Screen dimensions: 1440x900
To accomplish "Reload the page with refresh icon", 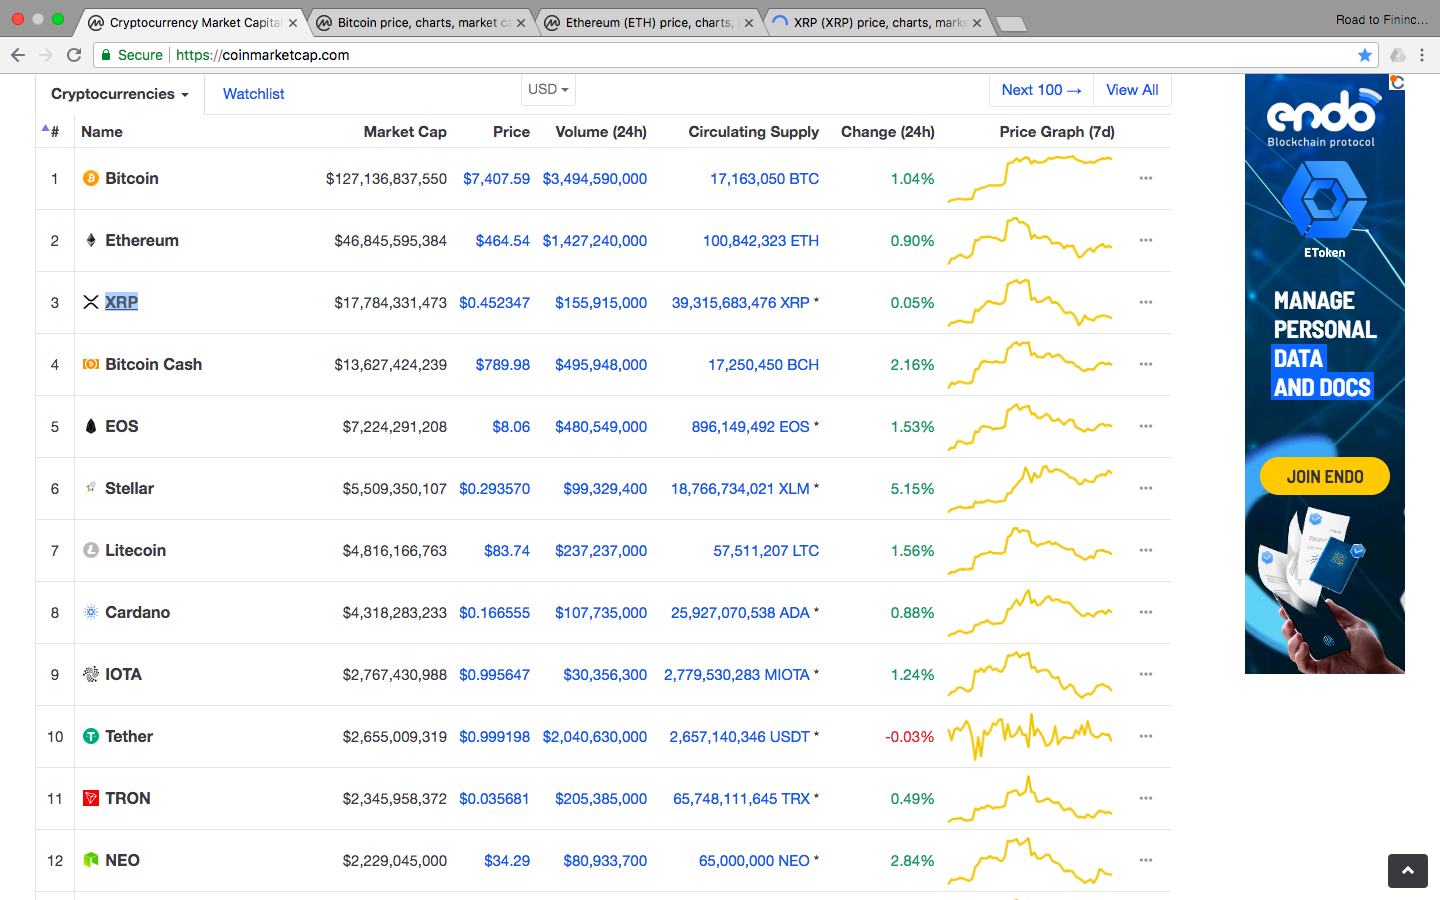I will [x=74, y=55].
